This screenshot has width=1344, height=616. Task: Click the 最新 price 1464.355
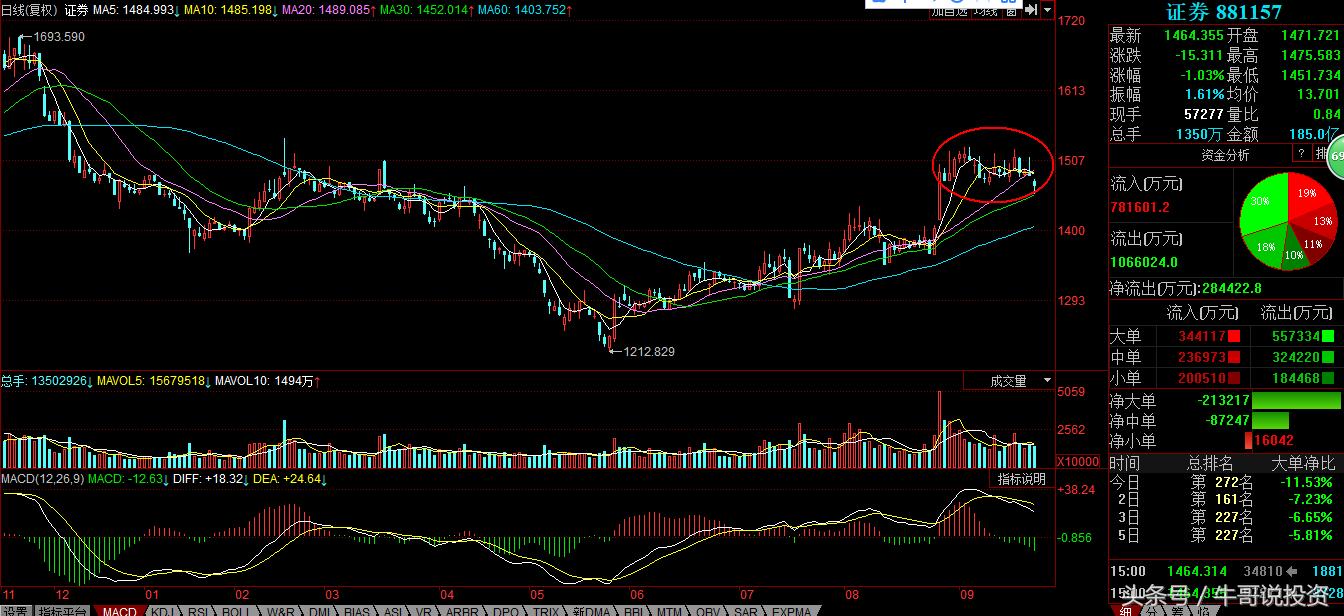coord(1194,35)
